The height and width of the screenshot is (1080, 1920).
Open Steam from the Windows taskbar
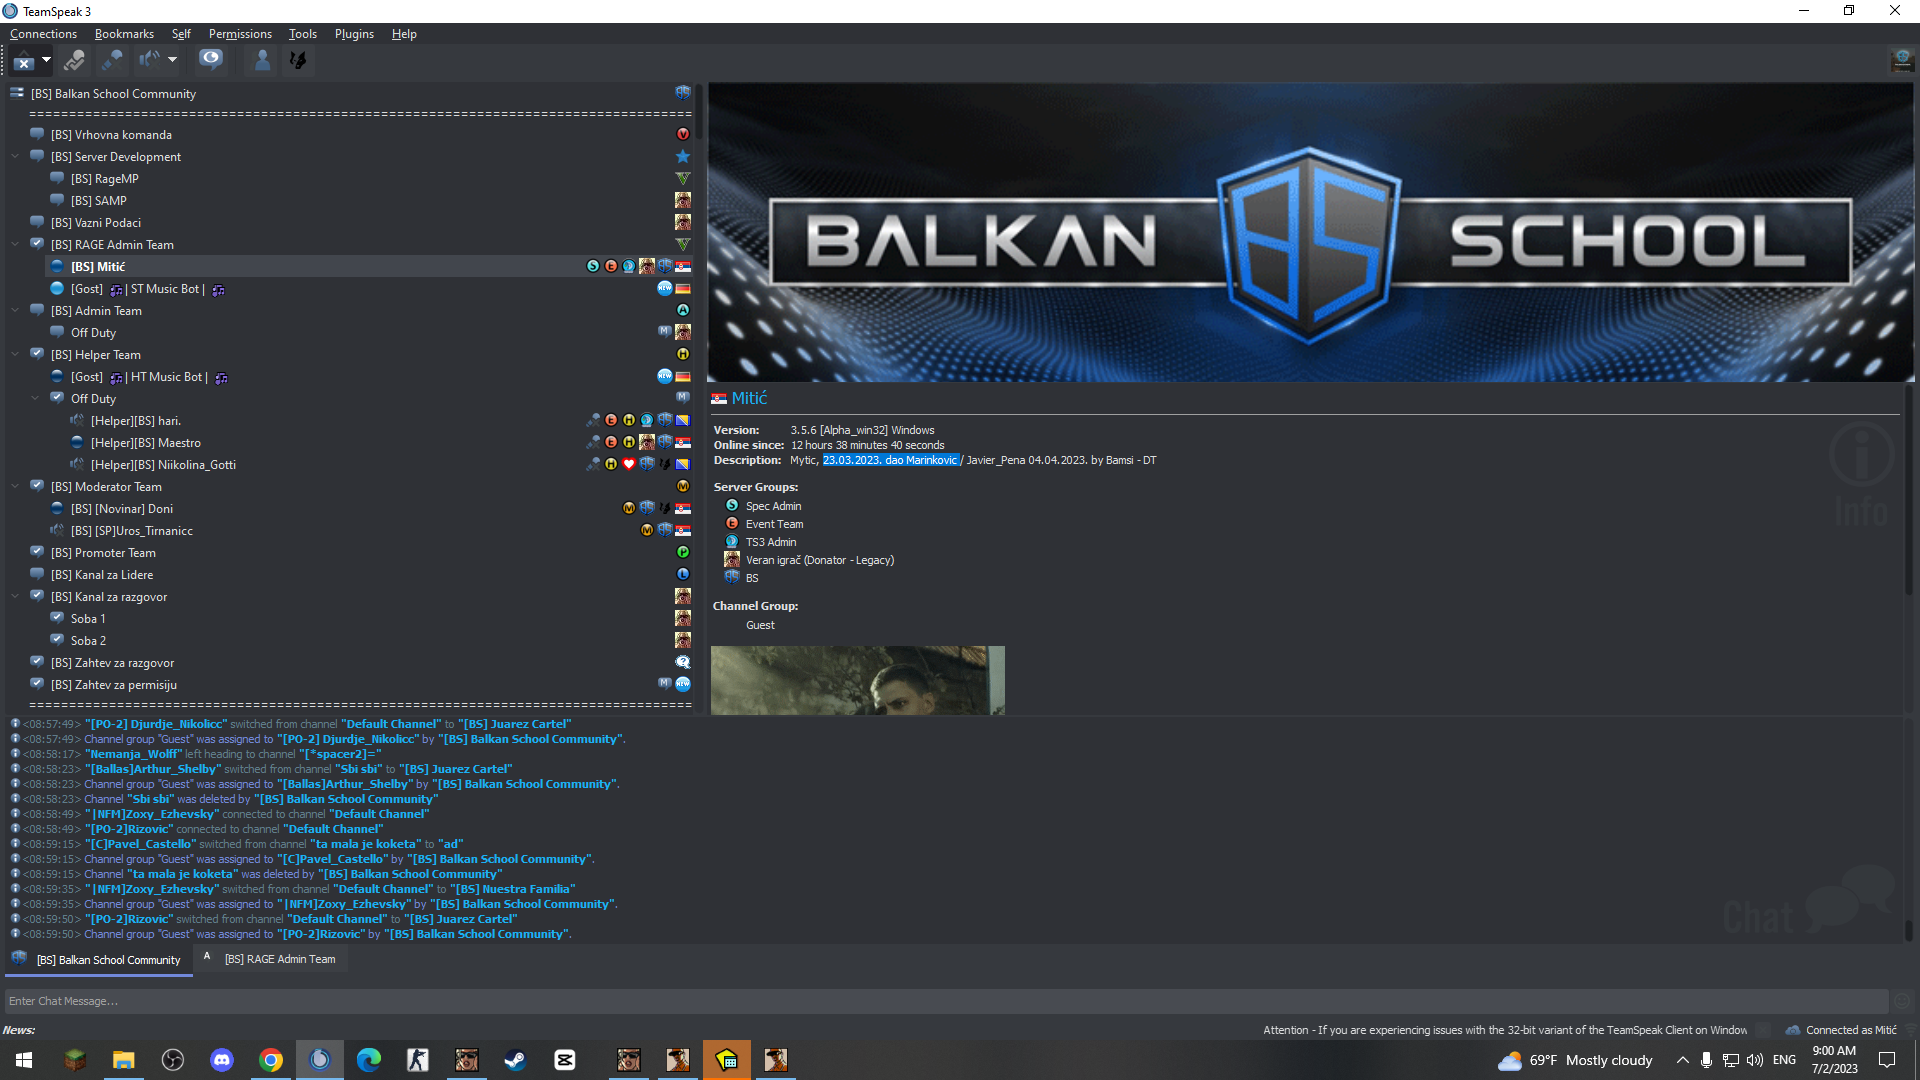point(515,1060)
